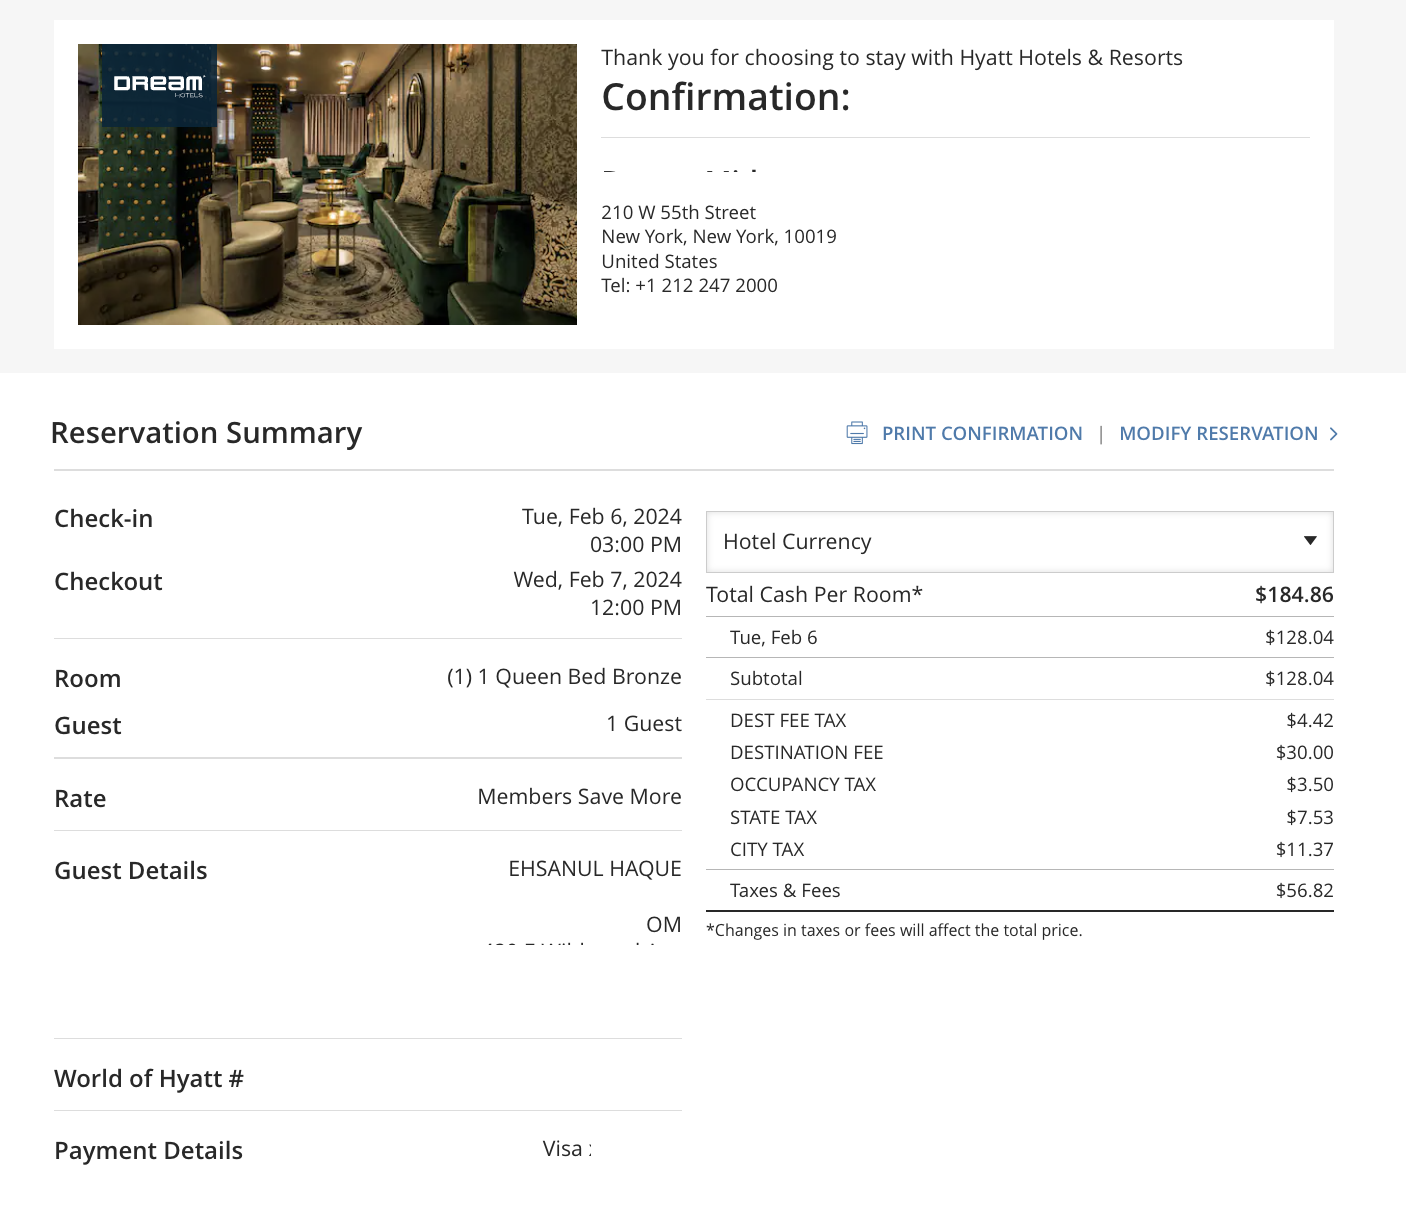1406x1218 pixels.
Task: Click the Print Confirmation link
Action: (982, 434)
